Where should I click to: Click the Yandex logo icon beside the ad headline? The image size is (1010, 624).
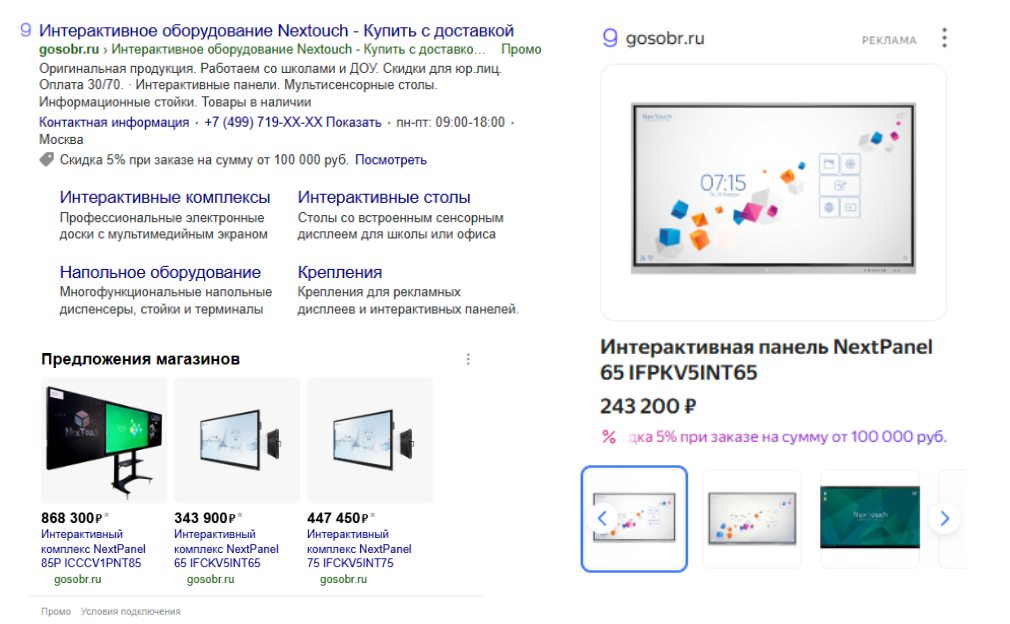point(25,30)
